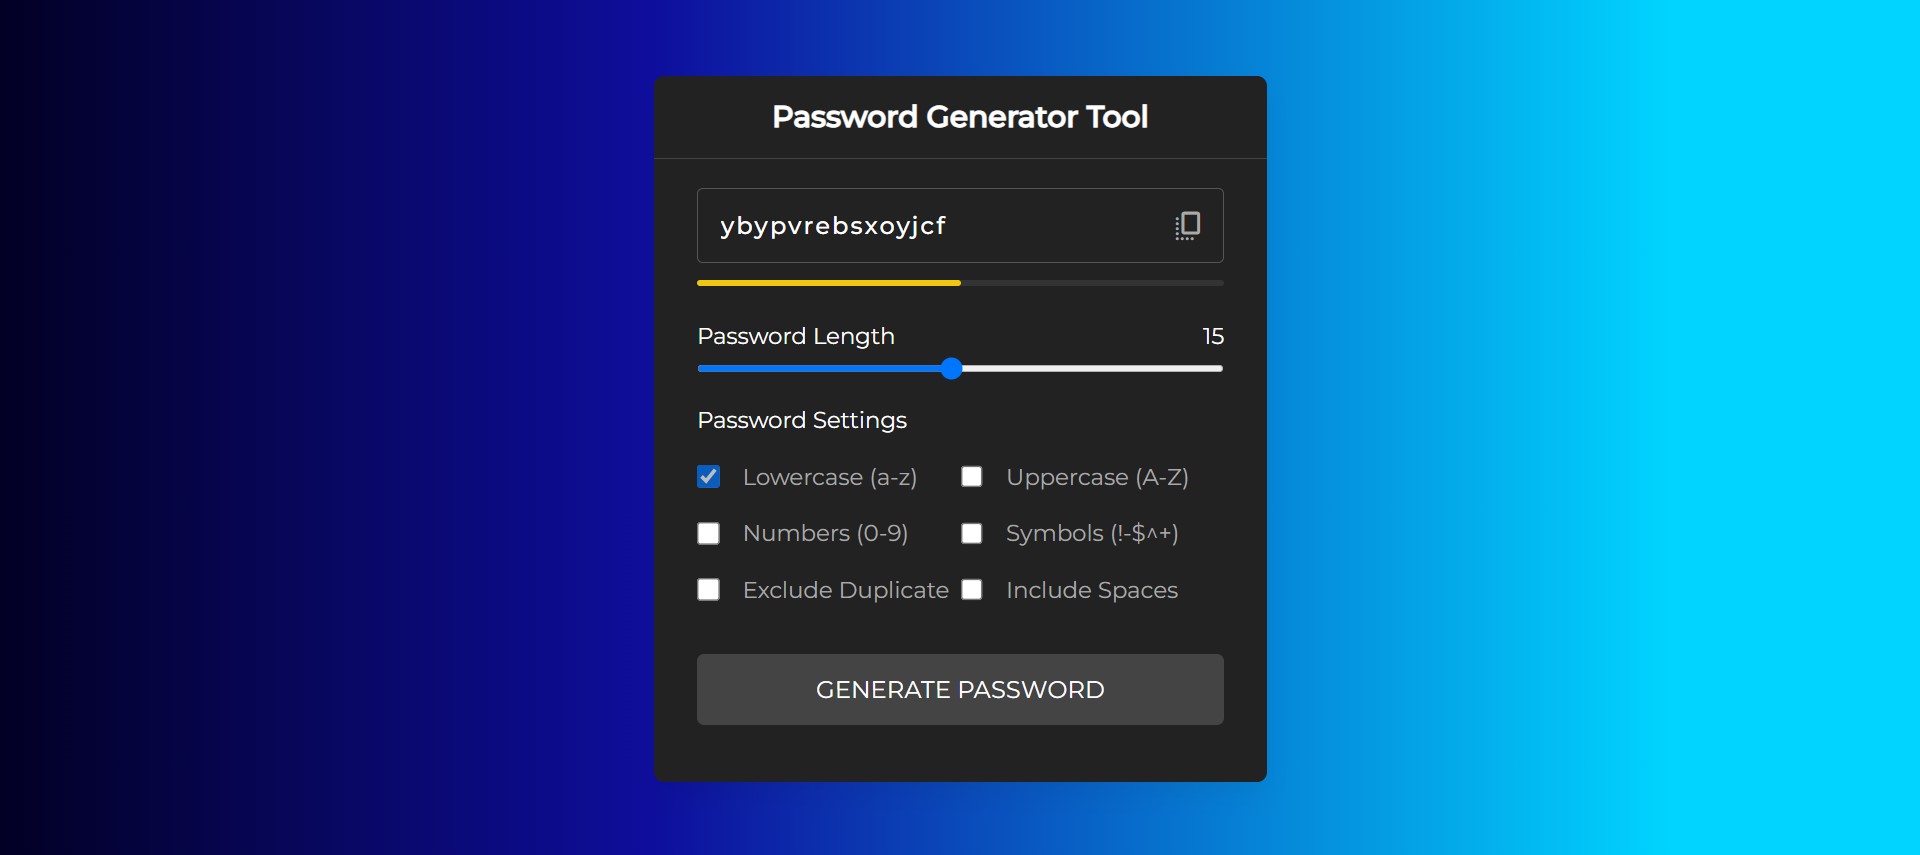The width and height of the screenshot is (1920, 855).
Task: Click the Numbers (0-9) label text
Action: 825,534
